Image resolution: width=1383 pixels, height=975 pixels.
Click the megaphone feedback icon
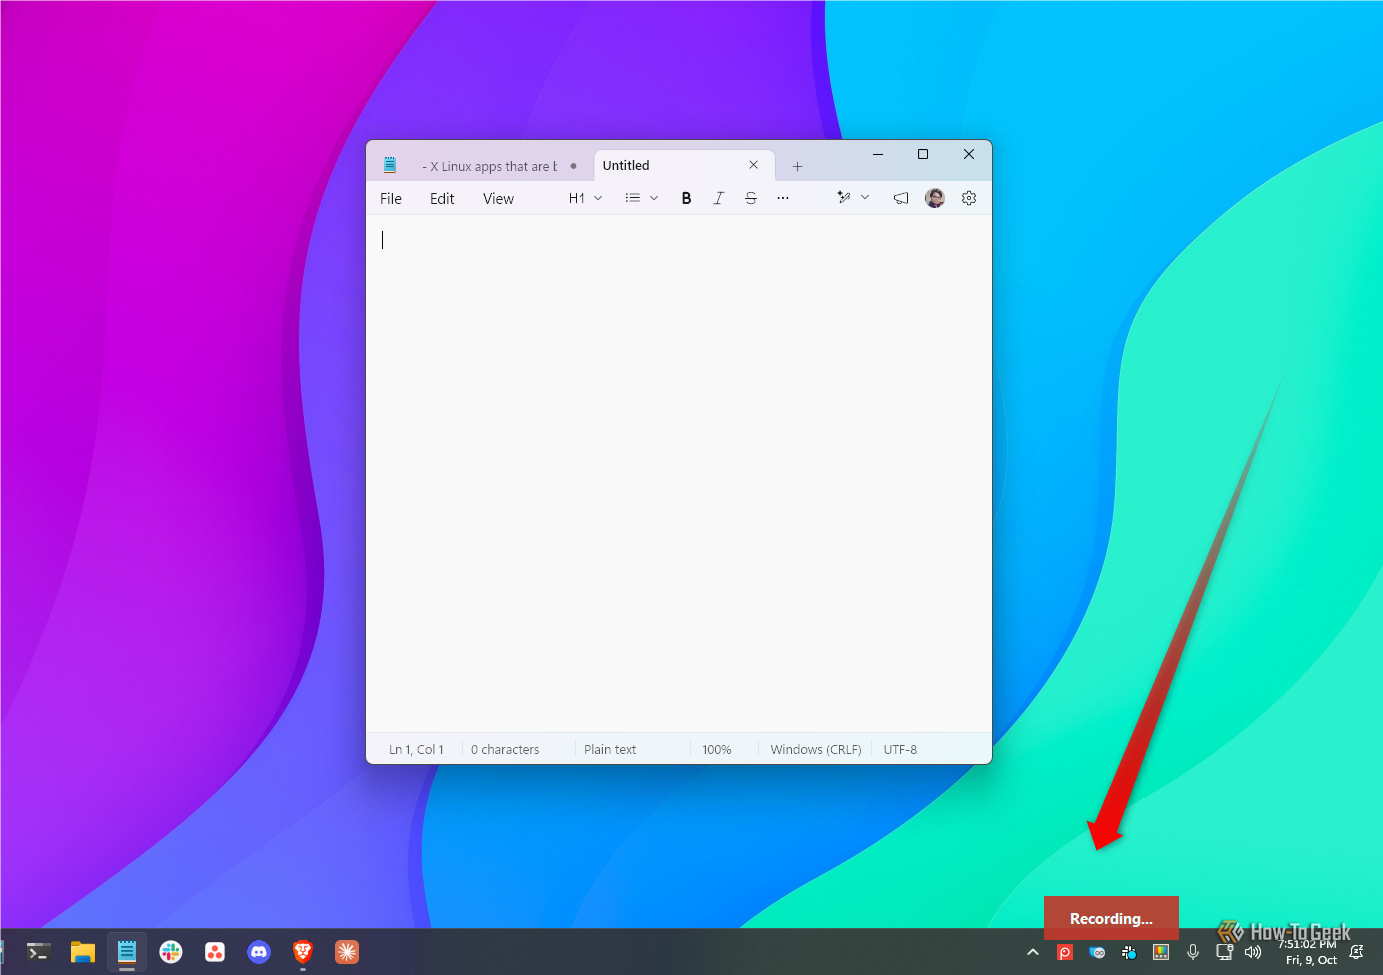click(x=901, y=198)
